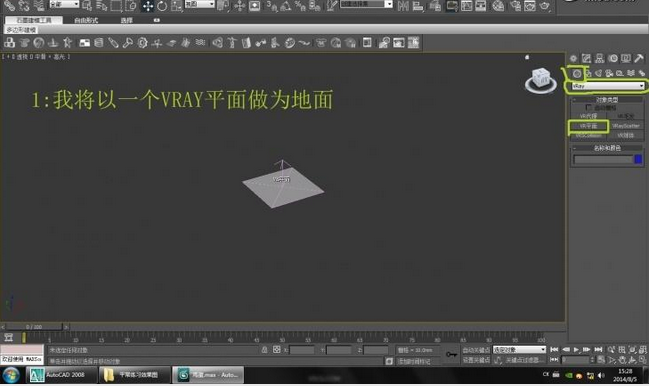Toggle Window/Crossing selection icon
The width and height of the screenshot is (649, 386).
click(131, 5)
